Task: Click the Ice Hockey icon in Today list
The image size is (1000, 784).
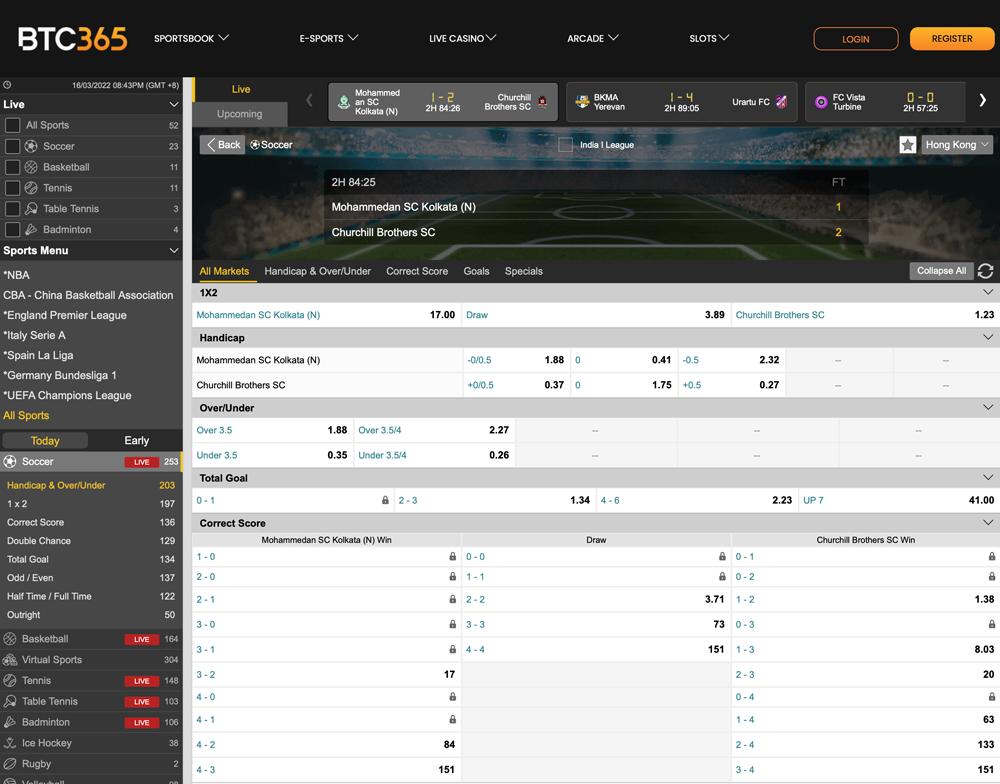Action: 10,743
